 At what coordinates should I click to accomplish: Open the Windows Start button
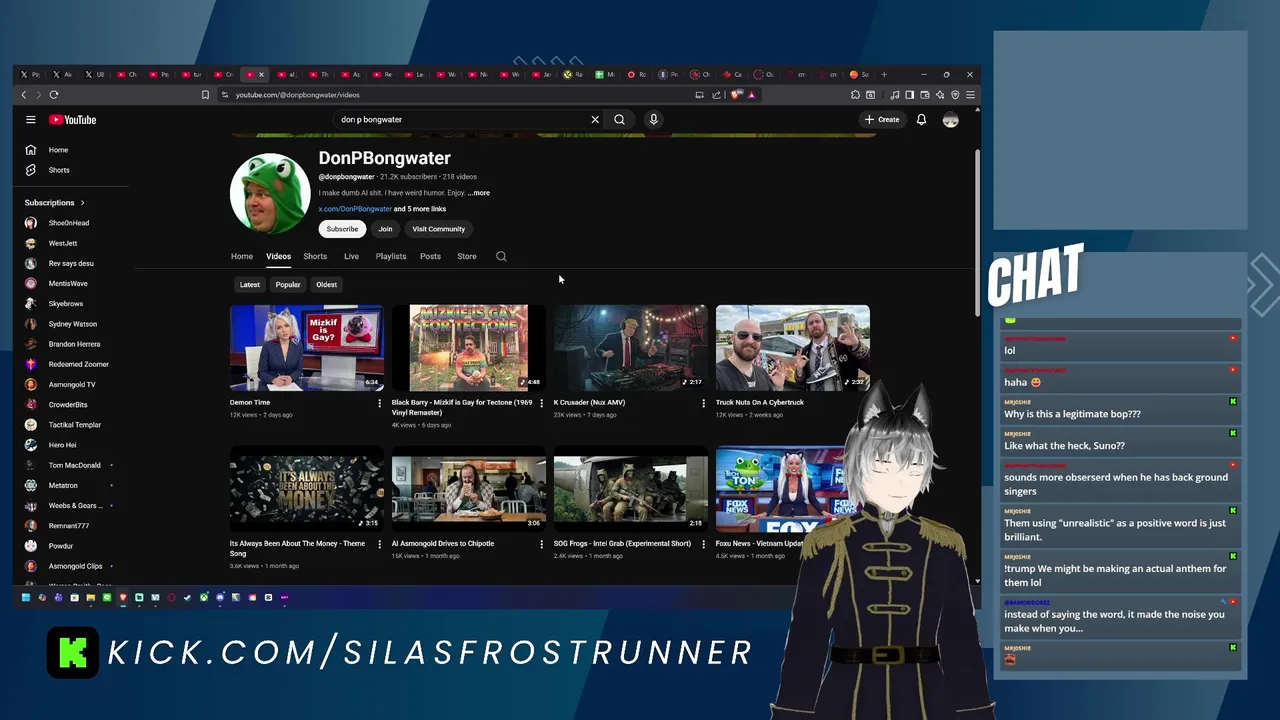[26, 597]
